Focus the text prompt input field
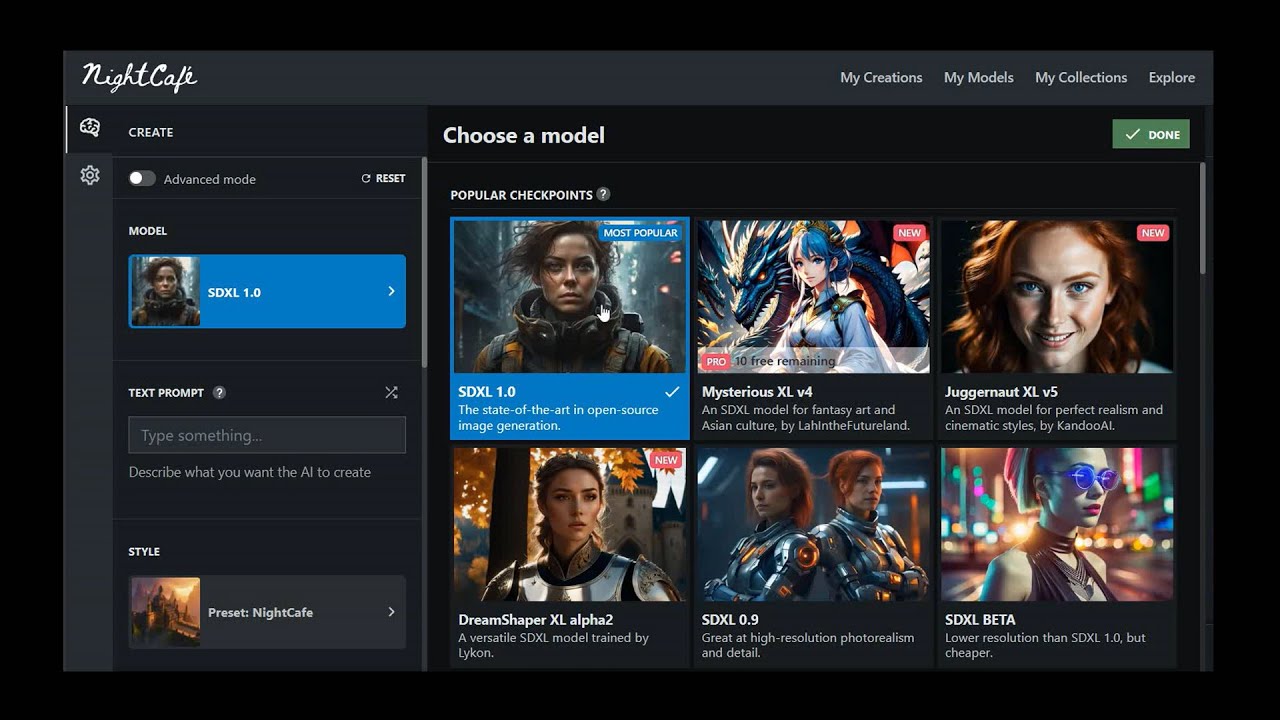The height and width of the screenshot is (720, 1280). 267,435
